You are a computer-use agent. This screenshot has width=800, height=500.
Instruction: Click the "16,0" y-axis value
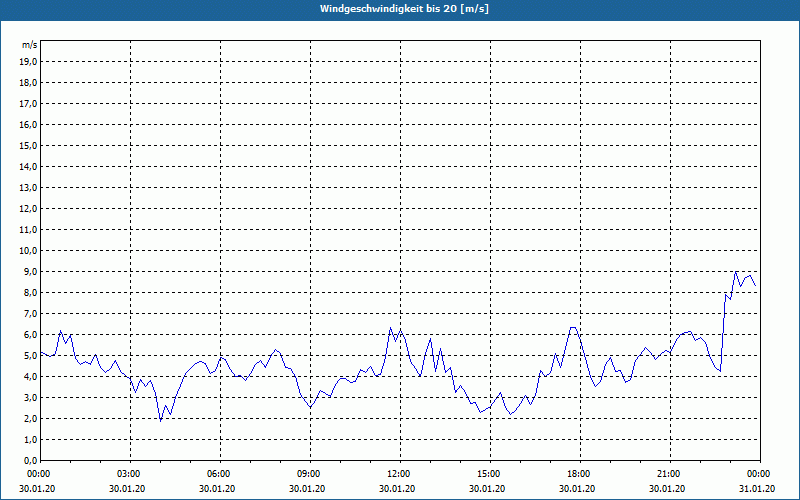click(28, 124)
